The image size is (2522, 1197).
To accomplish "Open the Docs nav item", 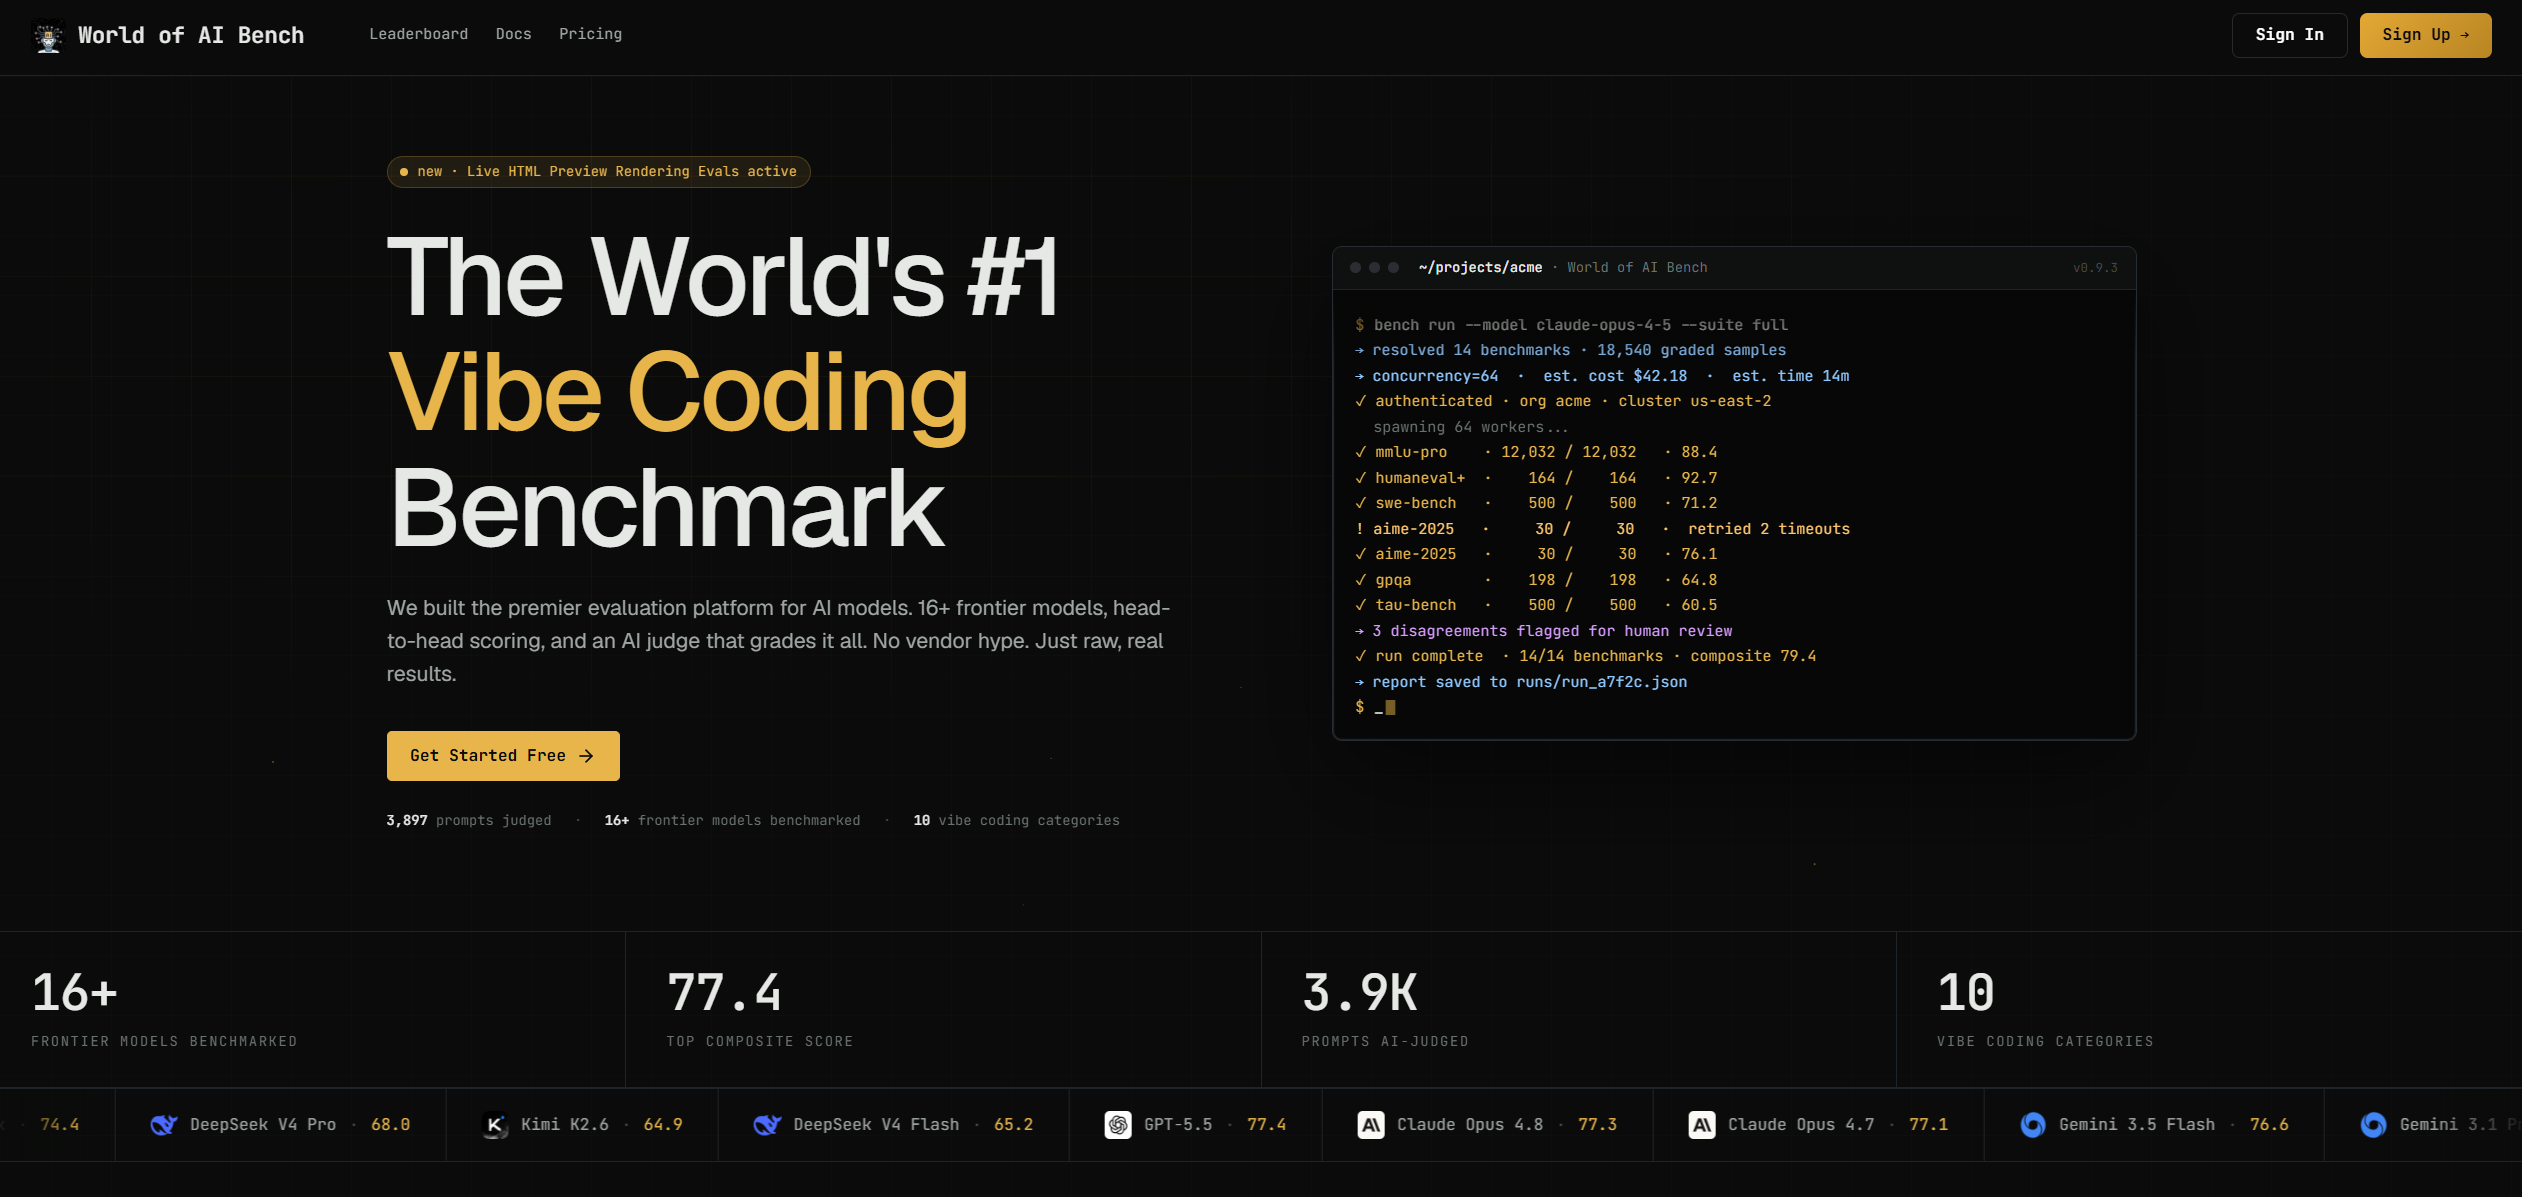I will tap(514, 34).
